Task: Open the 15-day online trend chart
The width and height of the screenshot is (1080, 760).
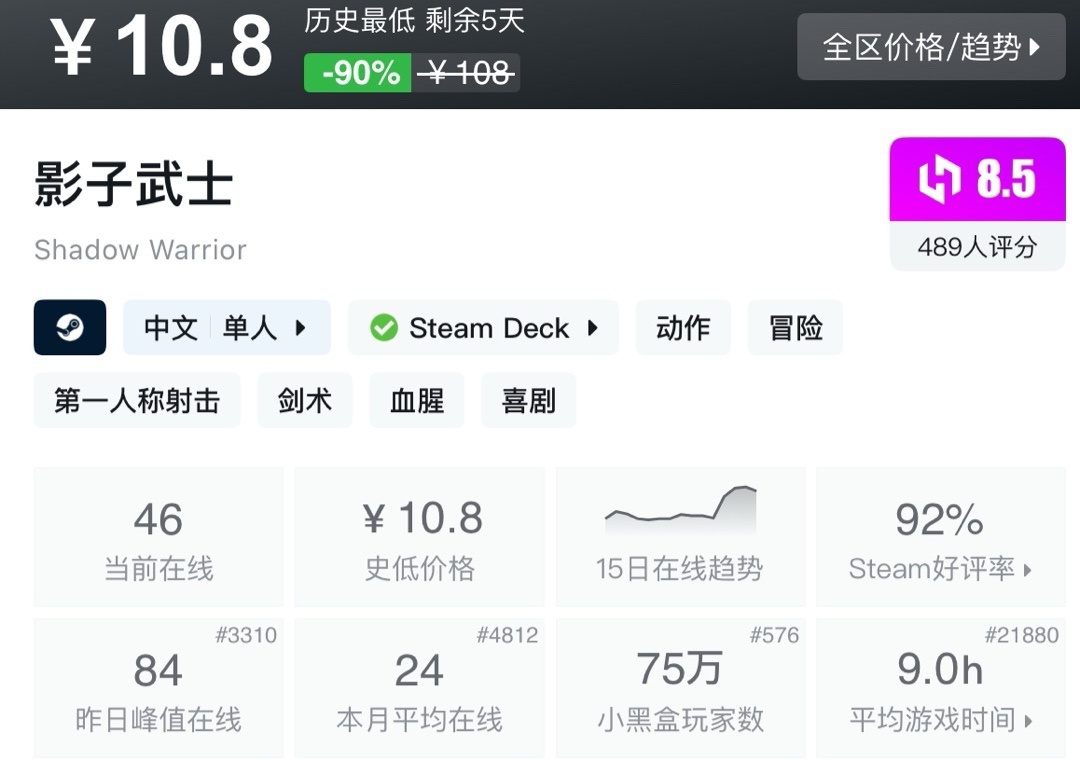Action: (x=680, y=536)
